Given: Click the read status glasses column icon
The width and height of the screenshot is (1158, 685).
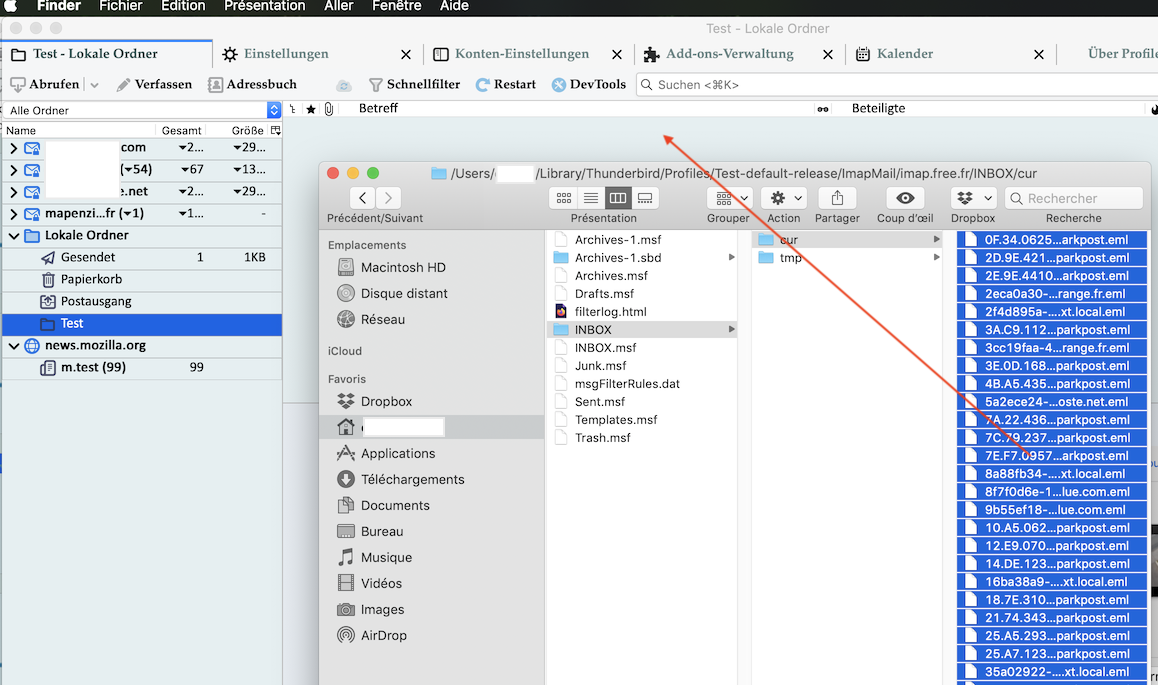Looking at the screenshot, I should click(822, 109).
